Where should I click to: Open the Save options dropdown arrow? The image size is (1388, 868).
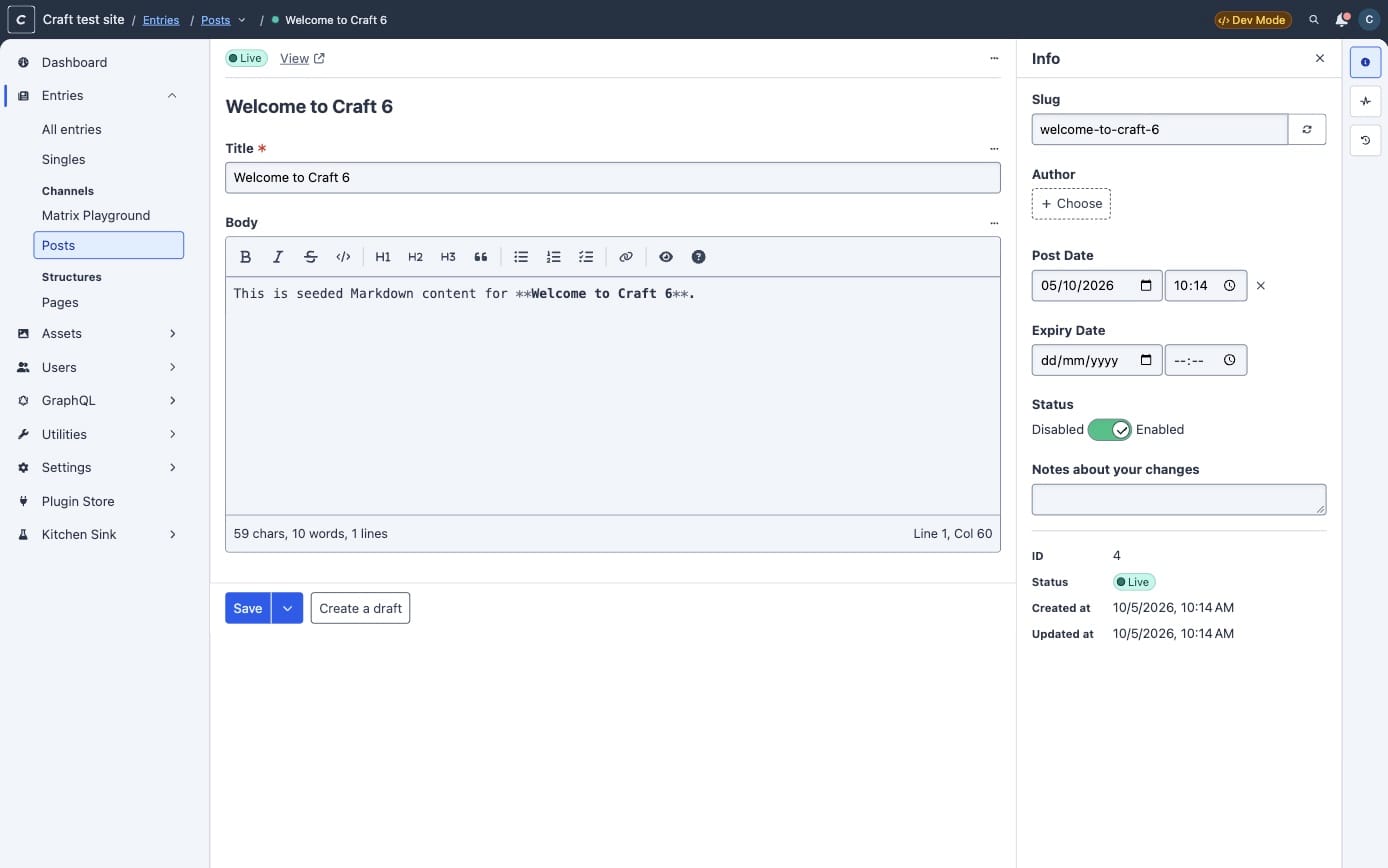click(287, 608)
